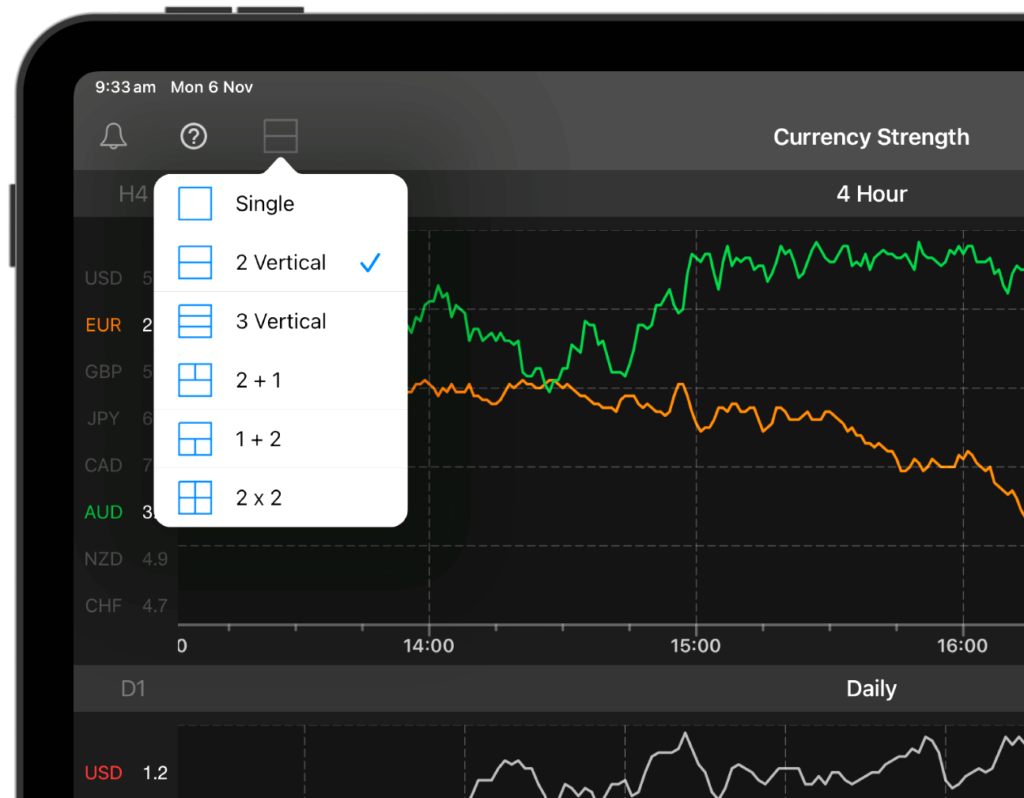Select the GBP currency label
The height and width of the screenshot is (798, 1024).
[103, 371]
